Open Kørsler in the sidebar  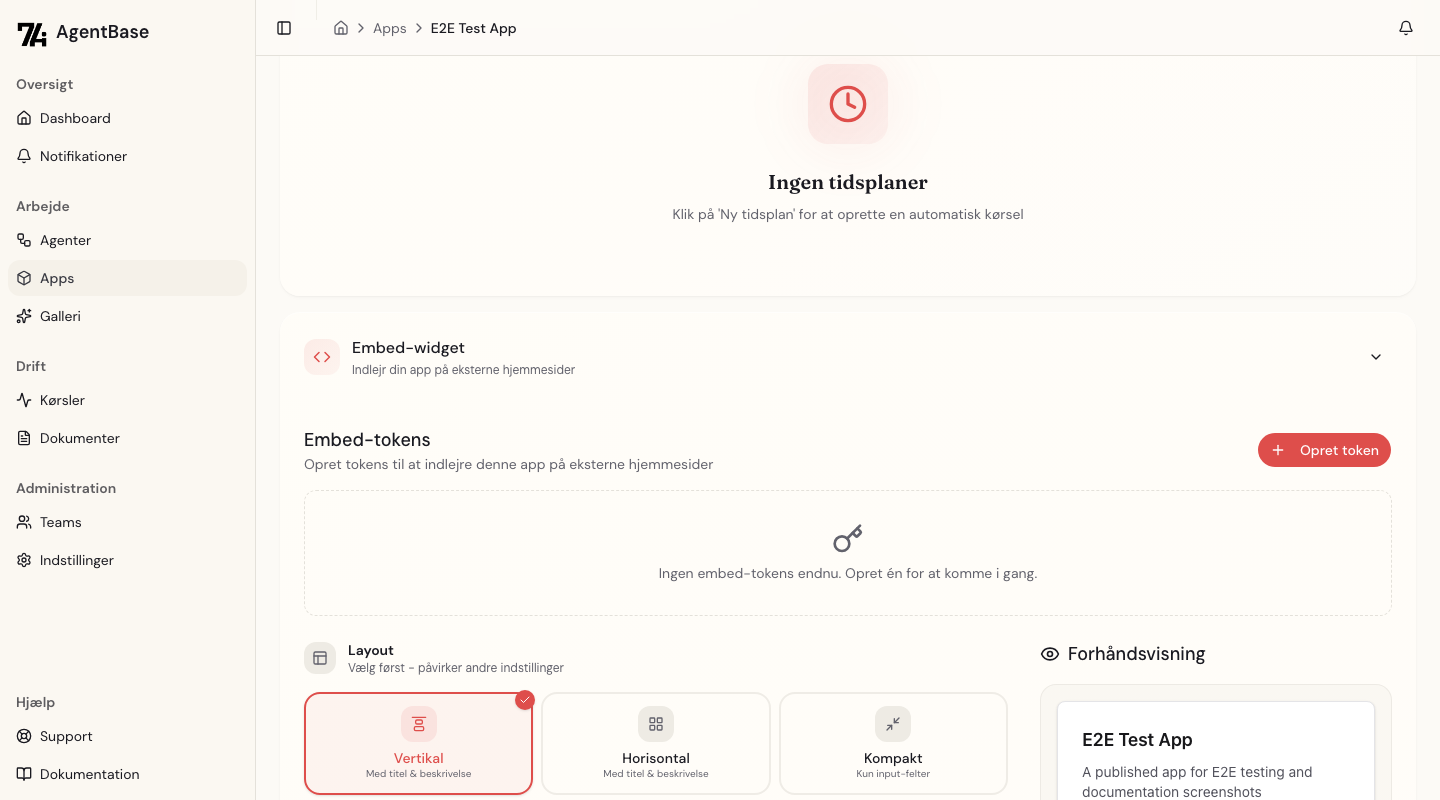click(62, 400)
